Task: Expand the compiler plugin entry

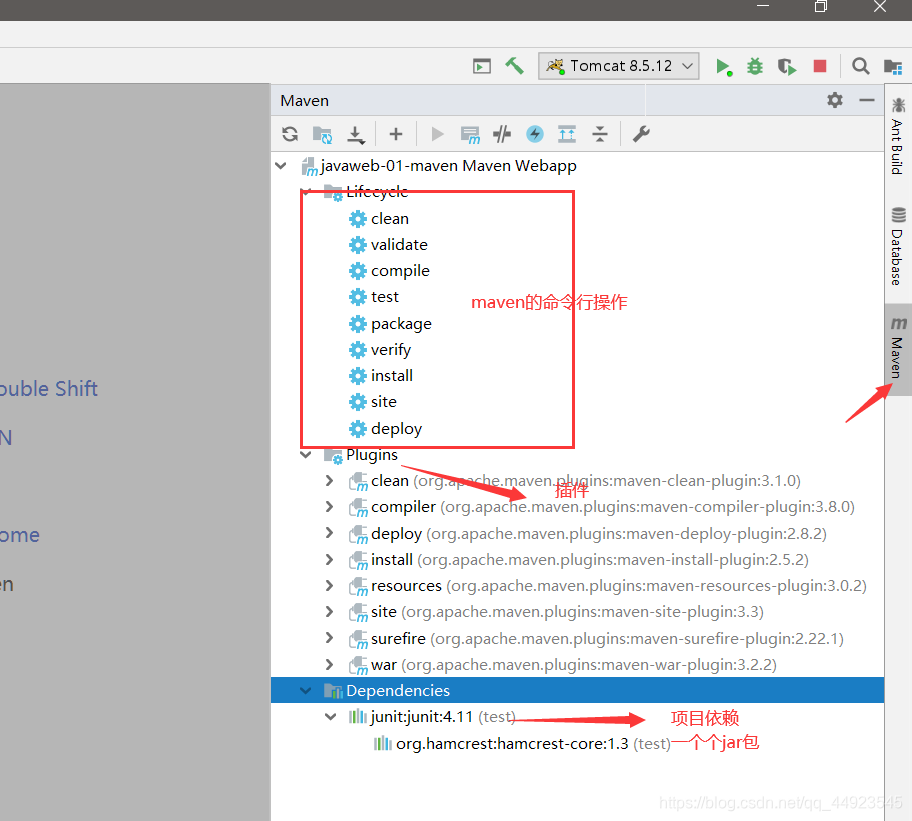Action: click(330, 506)
